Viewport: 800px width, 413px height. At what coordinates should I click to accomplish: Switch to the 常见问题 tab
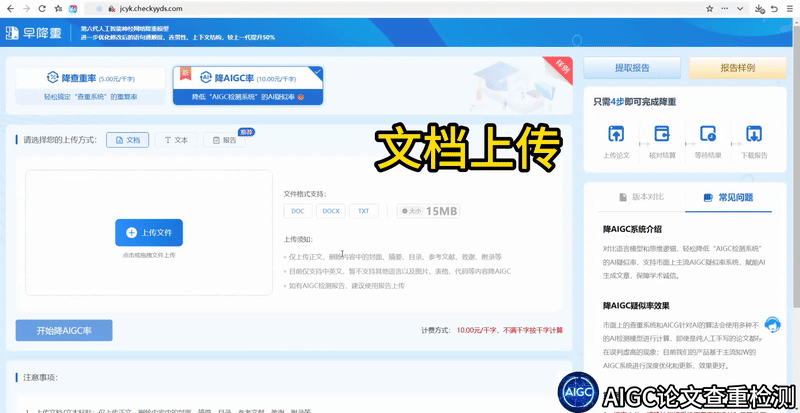(729, 198)
